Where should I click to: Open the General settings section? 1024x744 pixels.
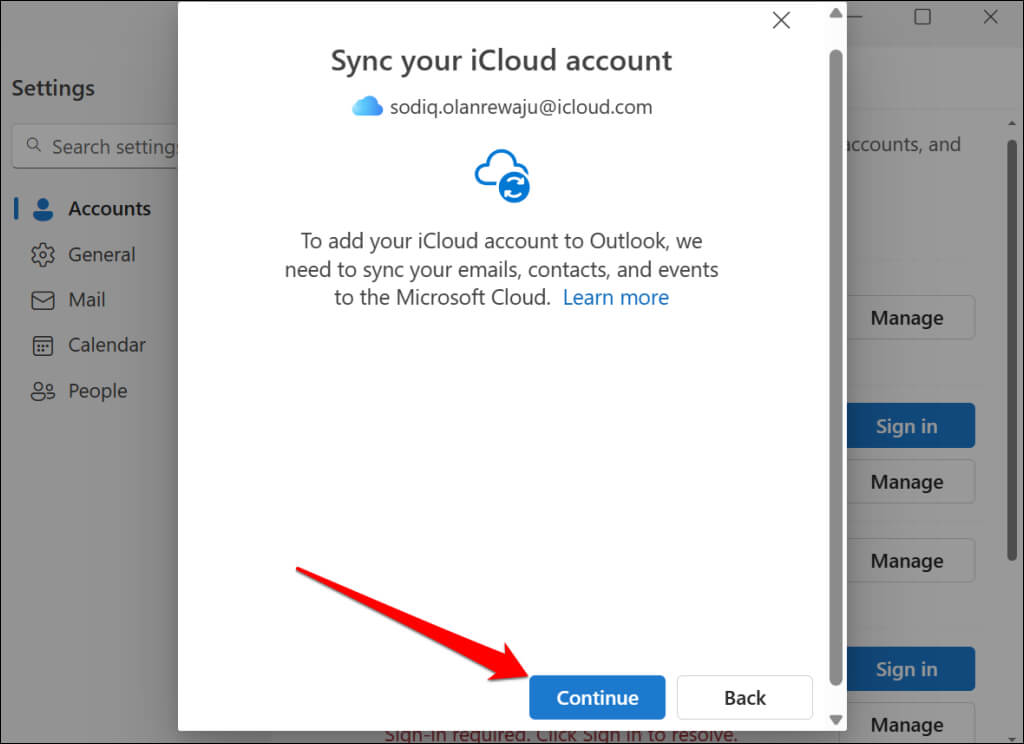tap(91, 254)
